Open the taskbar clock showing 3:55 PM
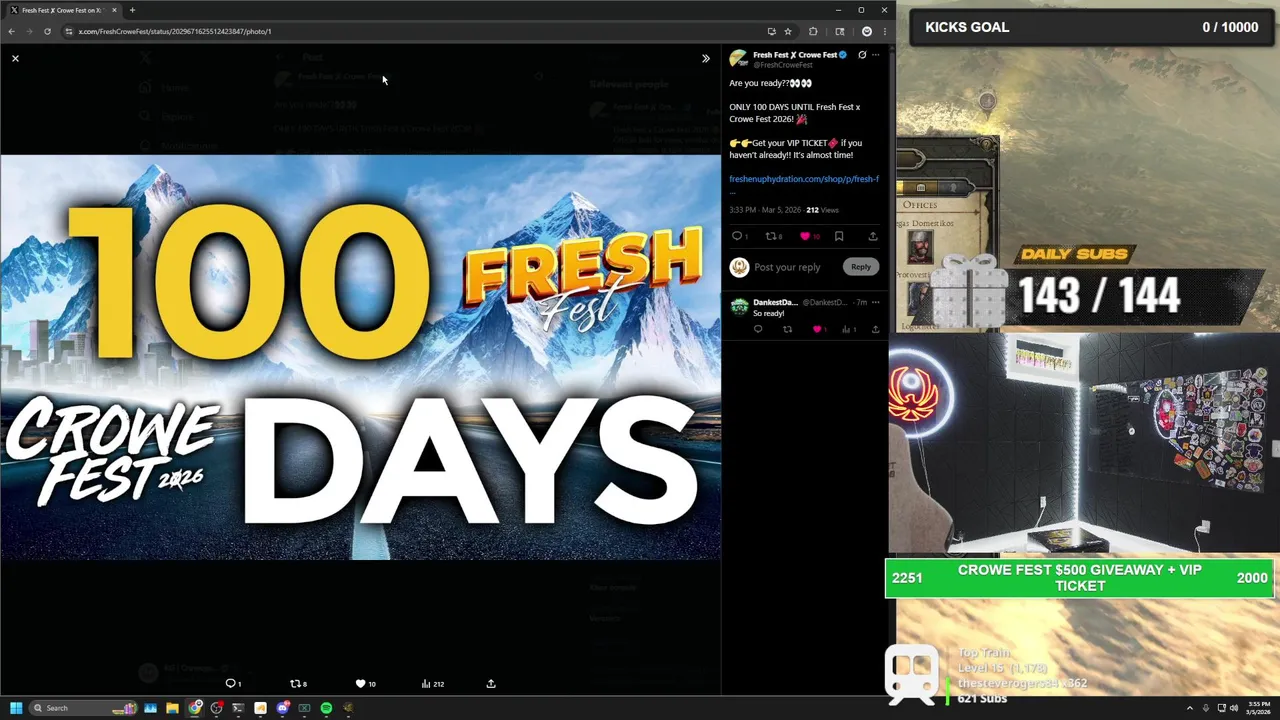Screen dimensions: 1280x720 point(1258,708)
